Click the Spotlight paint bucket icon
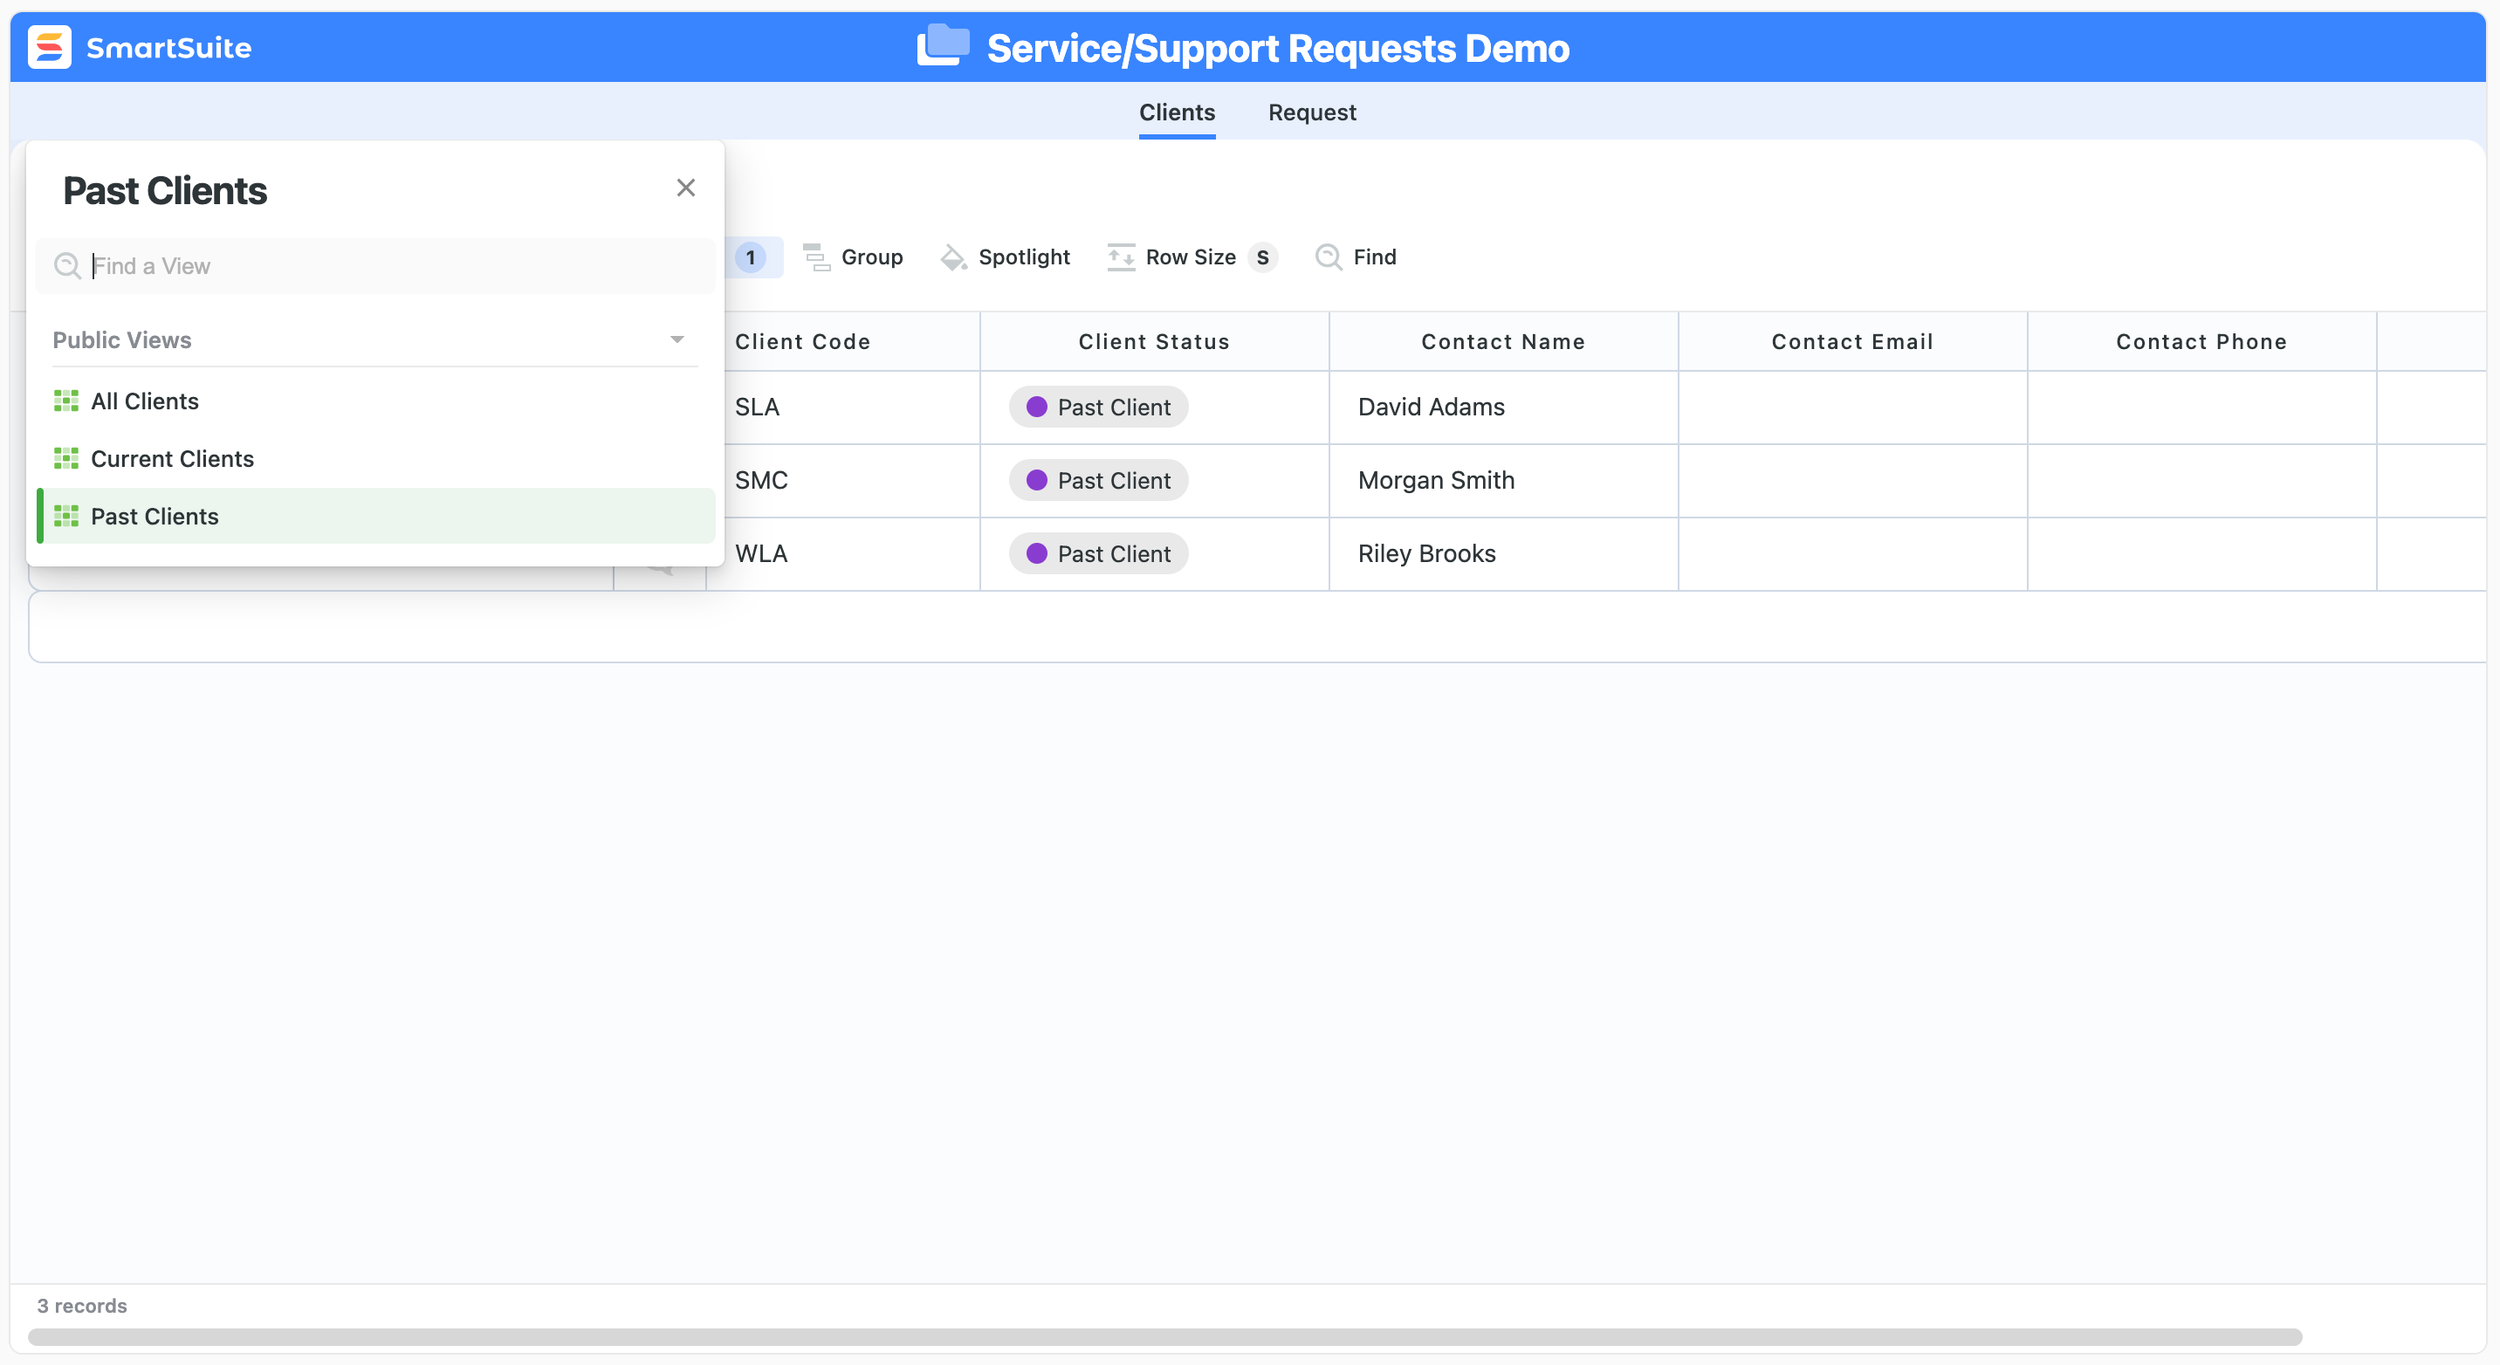The image size is (2500, 1365). pyautogui.click(x=954, y=257)
